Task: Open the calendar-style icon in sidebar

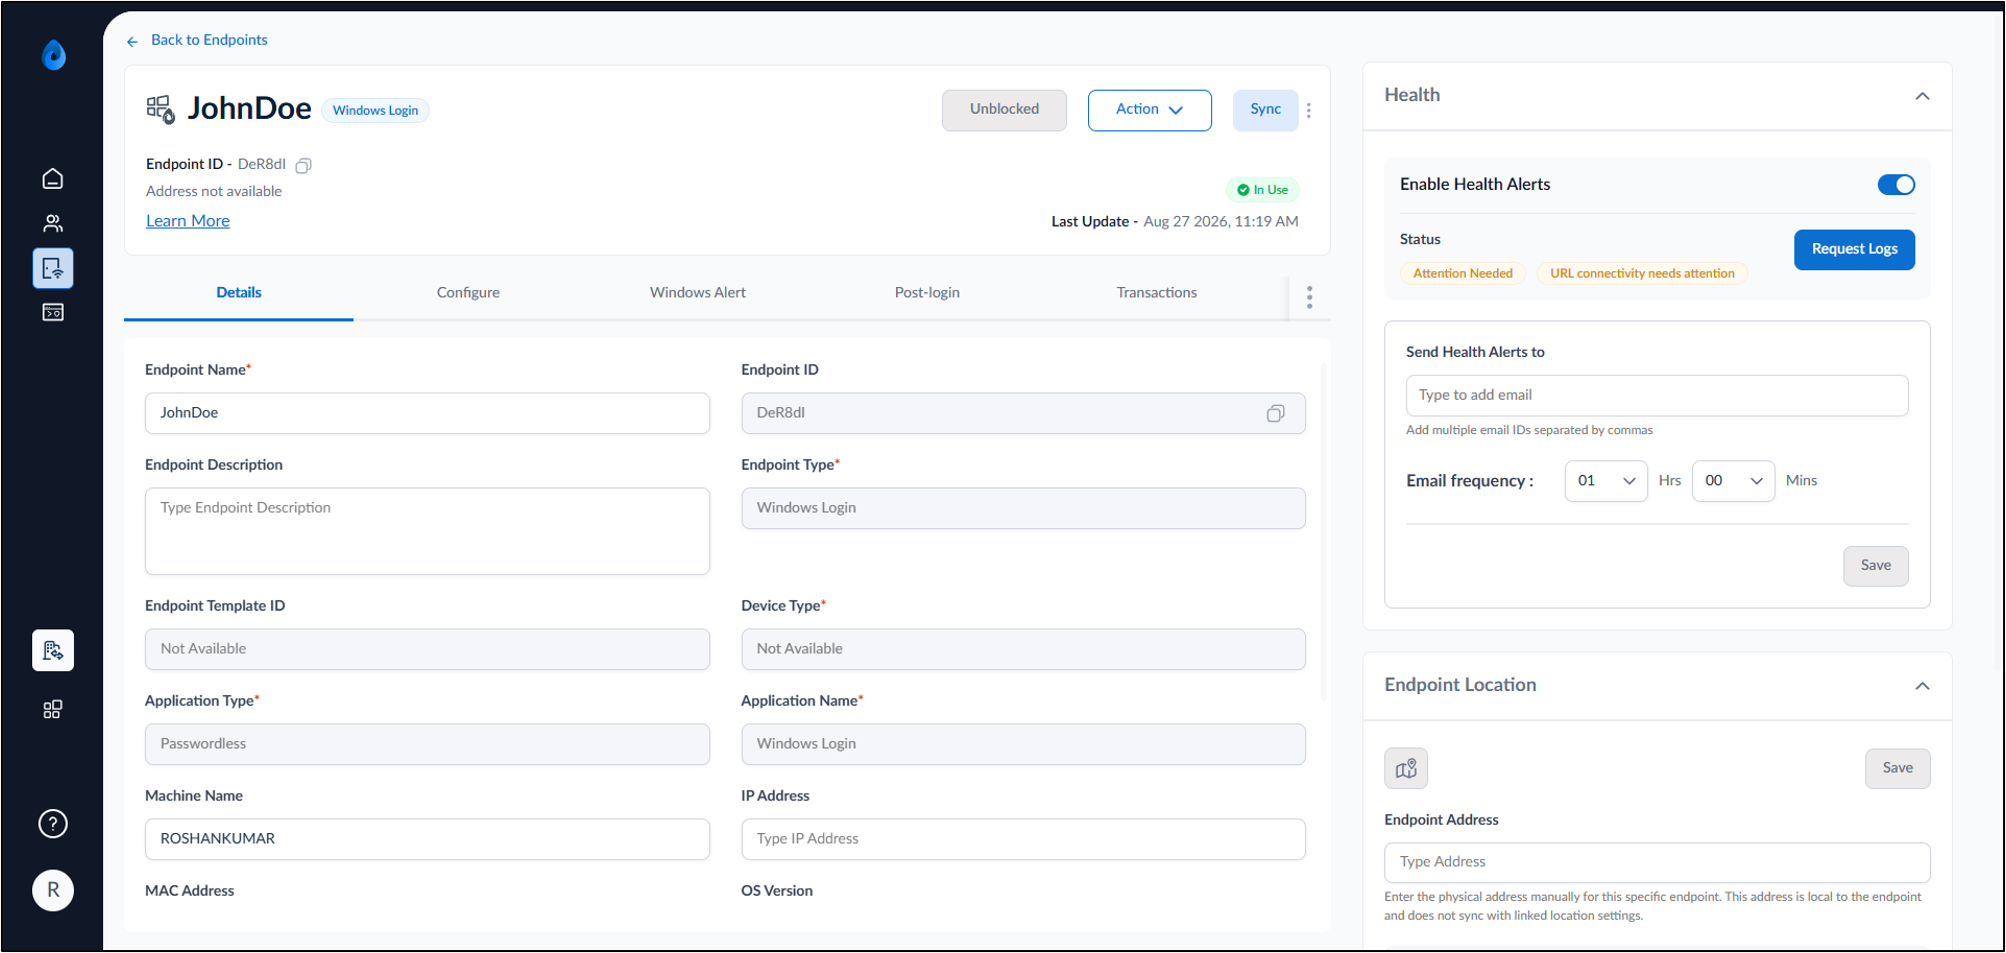Action: pos(53,313)
